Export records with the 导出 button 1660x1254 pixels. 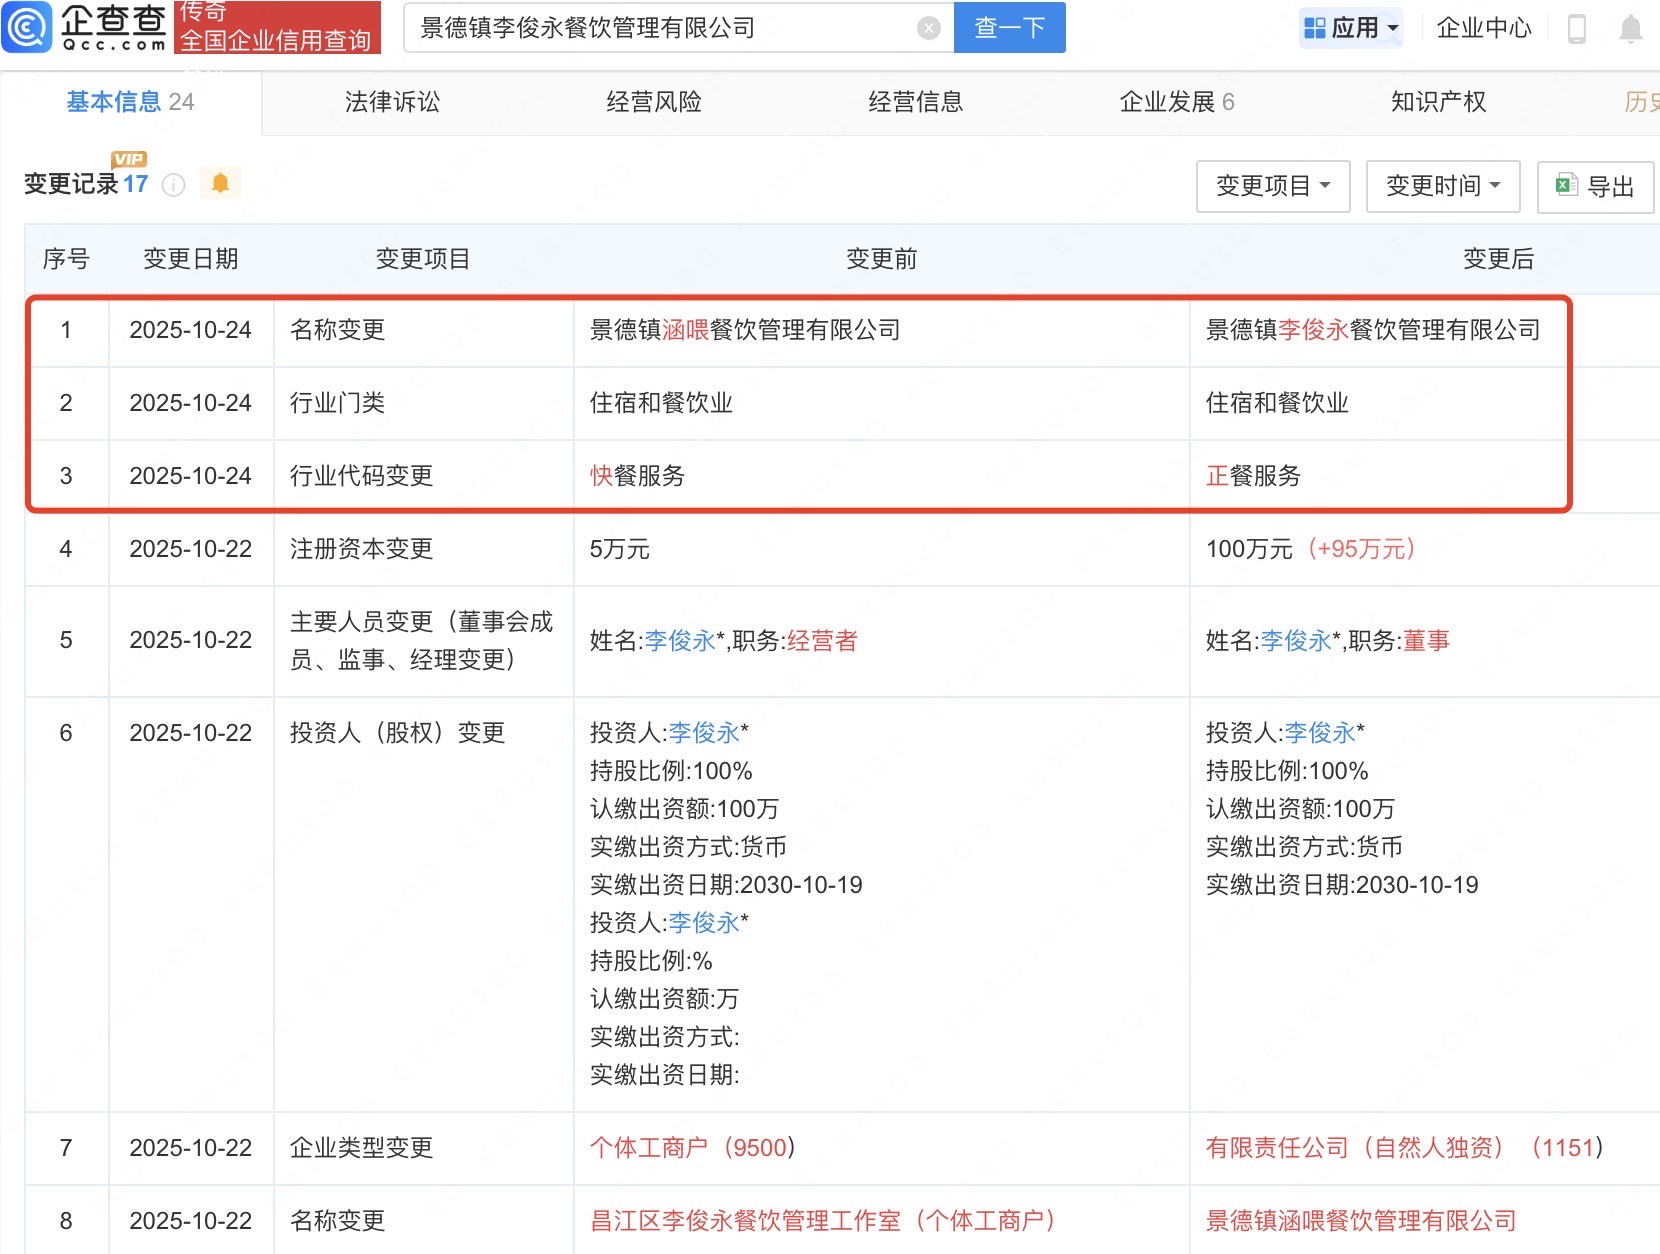click(1596, 186)
